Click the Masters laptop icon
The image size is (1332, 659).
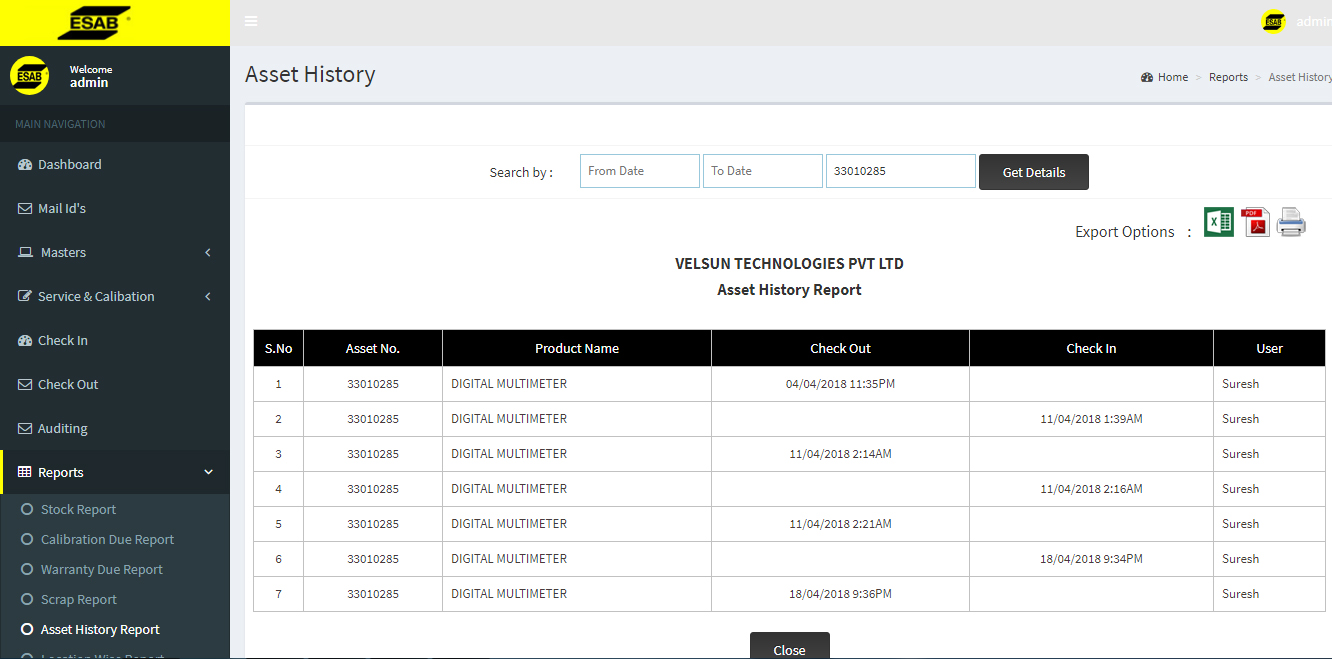click(x=26, y=253)
